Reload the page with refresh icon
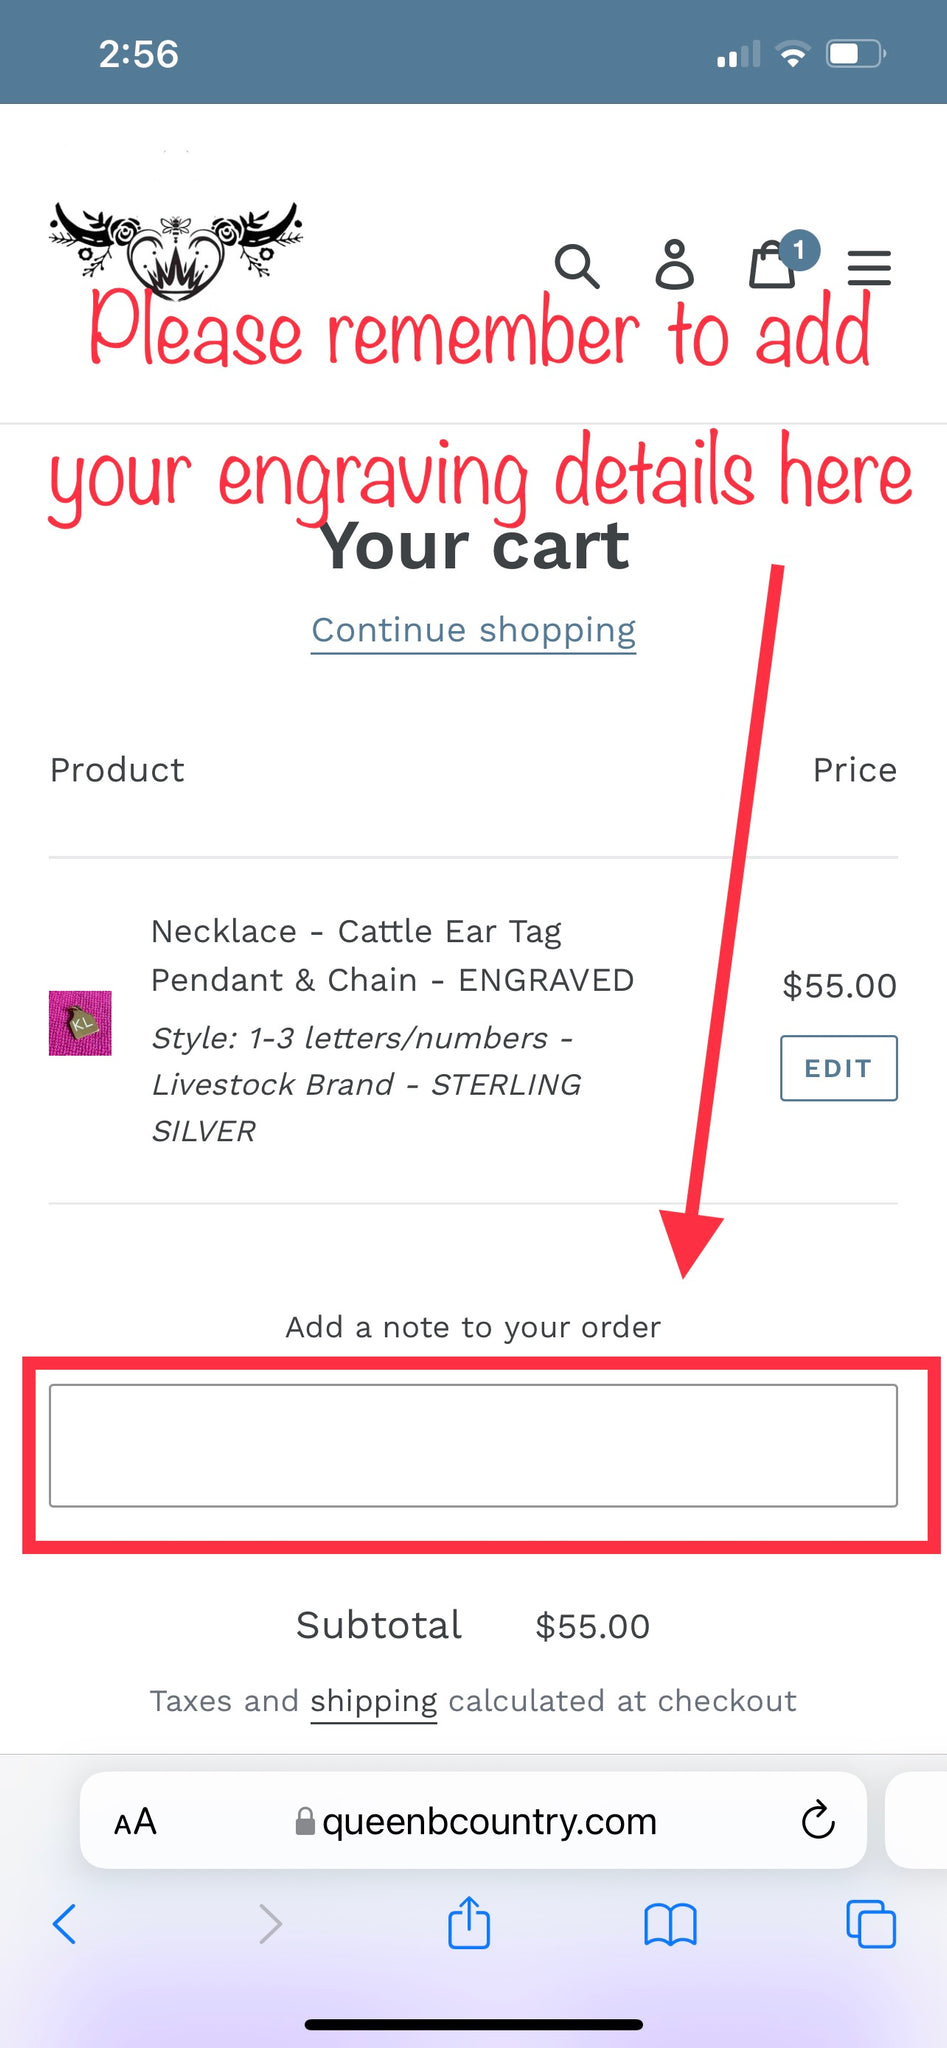 click(x=818, y=1820)
